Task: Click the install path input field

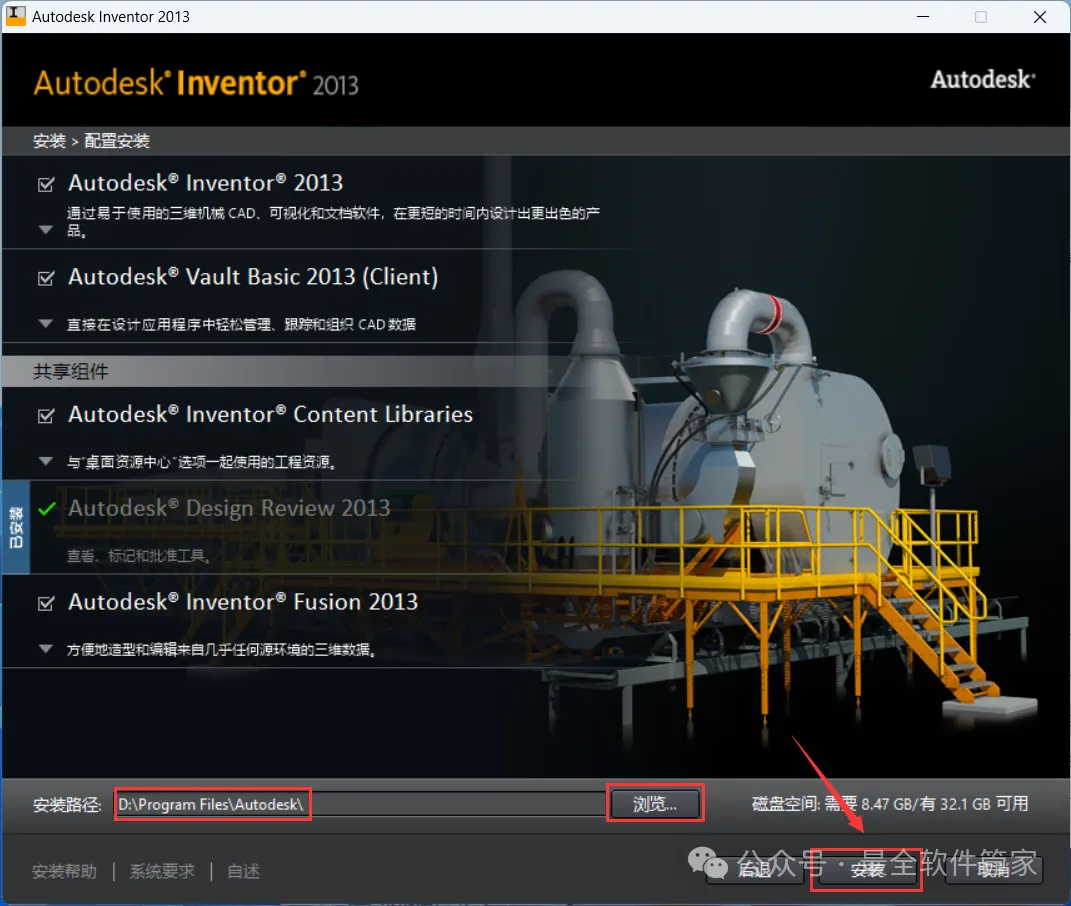Action: [x=361, y=804]
